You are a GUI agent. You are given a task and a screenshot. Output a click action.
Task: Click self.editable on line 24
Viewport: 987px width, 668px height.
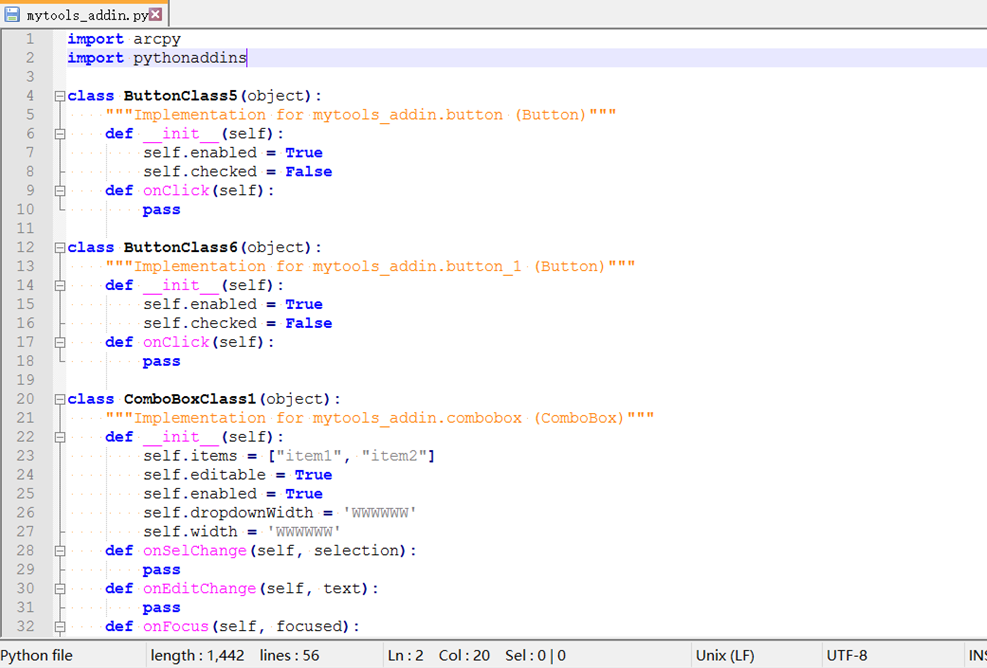[x=205, y=475]
